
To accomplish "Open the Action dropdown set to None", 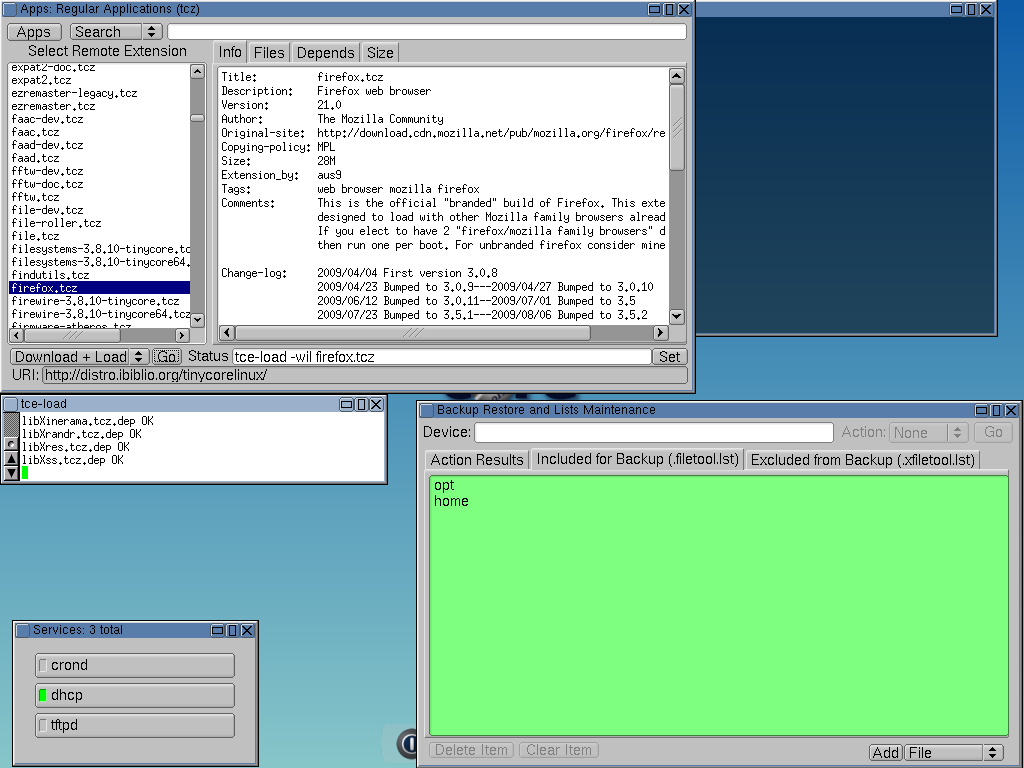I will (928, 432).
